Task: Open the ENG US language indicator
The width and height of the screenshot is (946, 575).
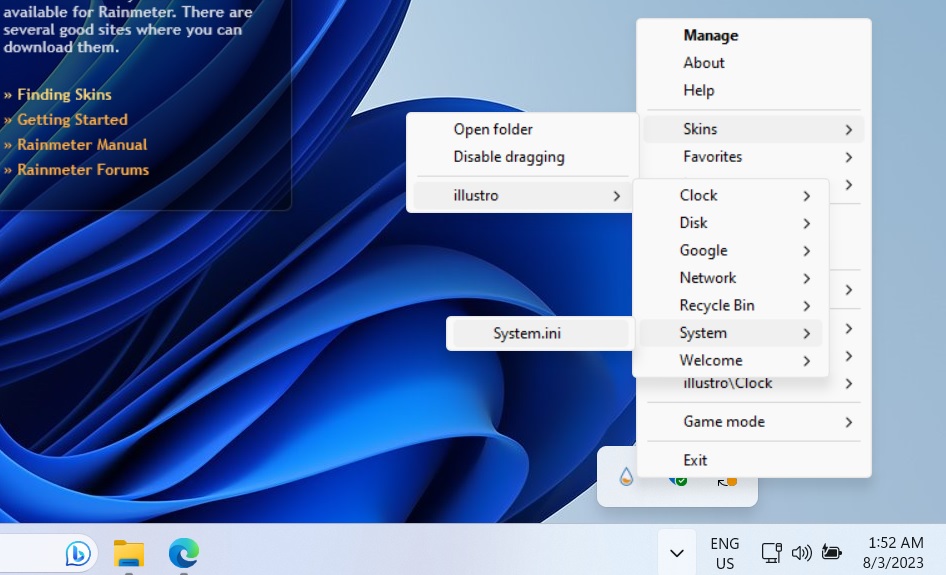Action: click(x=725, y=553)
